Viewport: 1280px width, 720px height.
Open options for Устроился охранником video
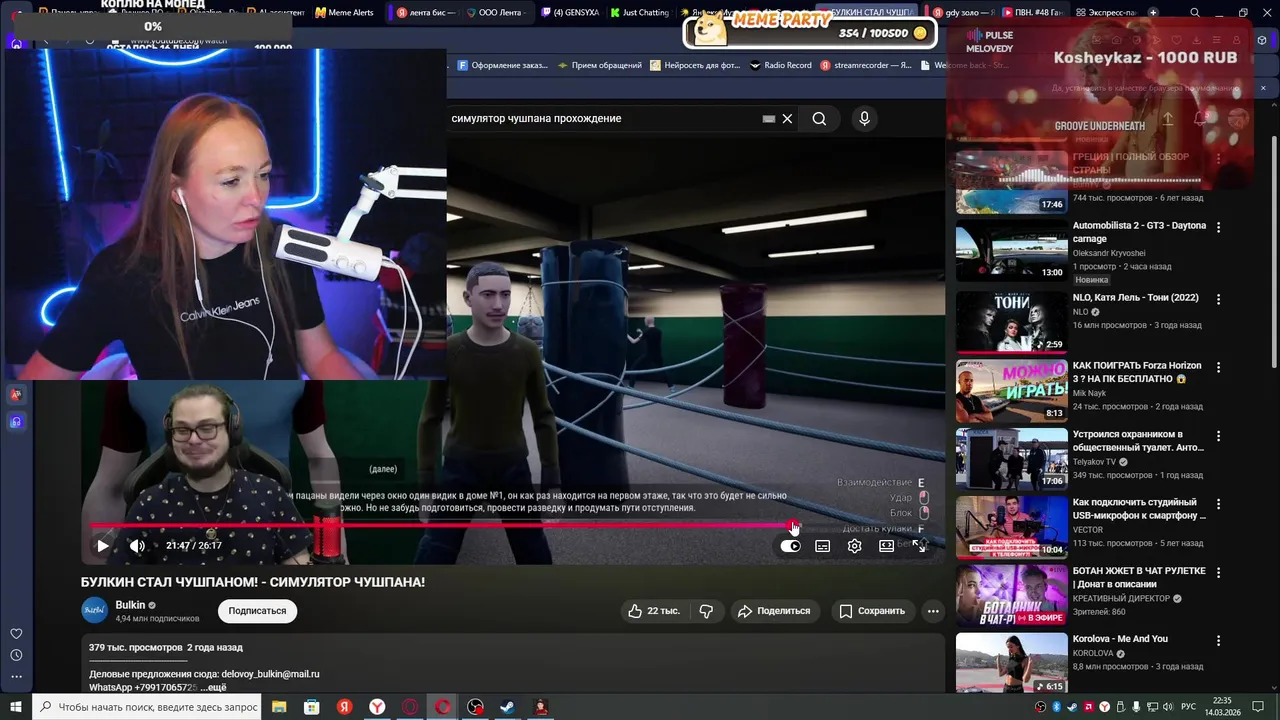[1218, 436]
